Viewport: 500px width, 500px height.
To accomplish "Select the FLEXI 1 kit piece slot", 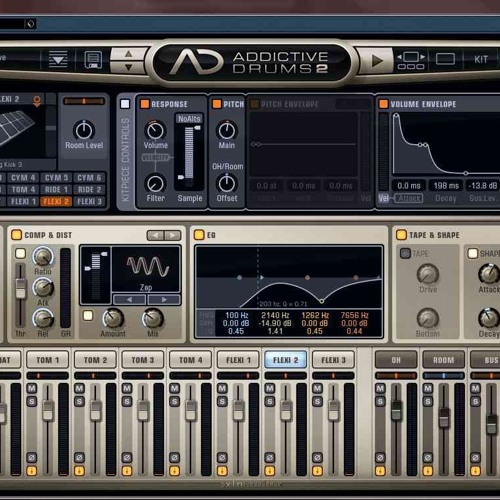I will [x=23, y=202].
